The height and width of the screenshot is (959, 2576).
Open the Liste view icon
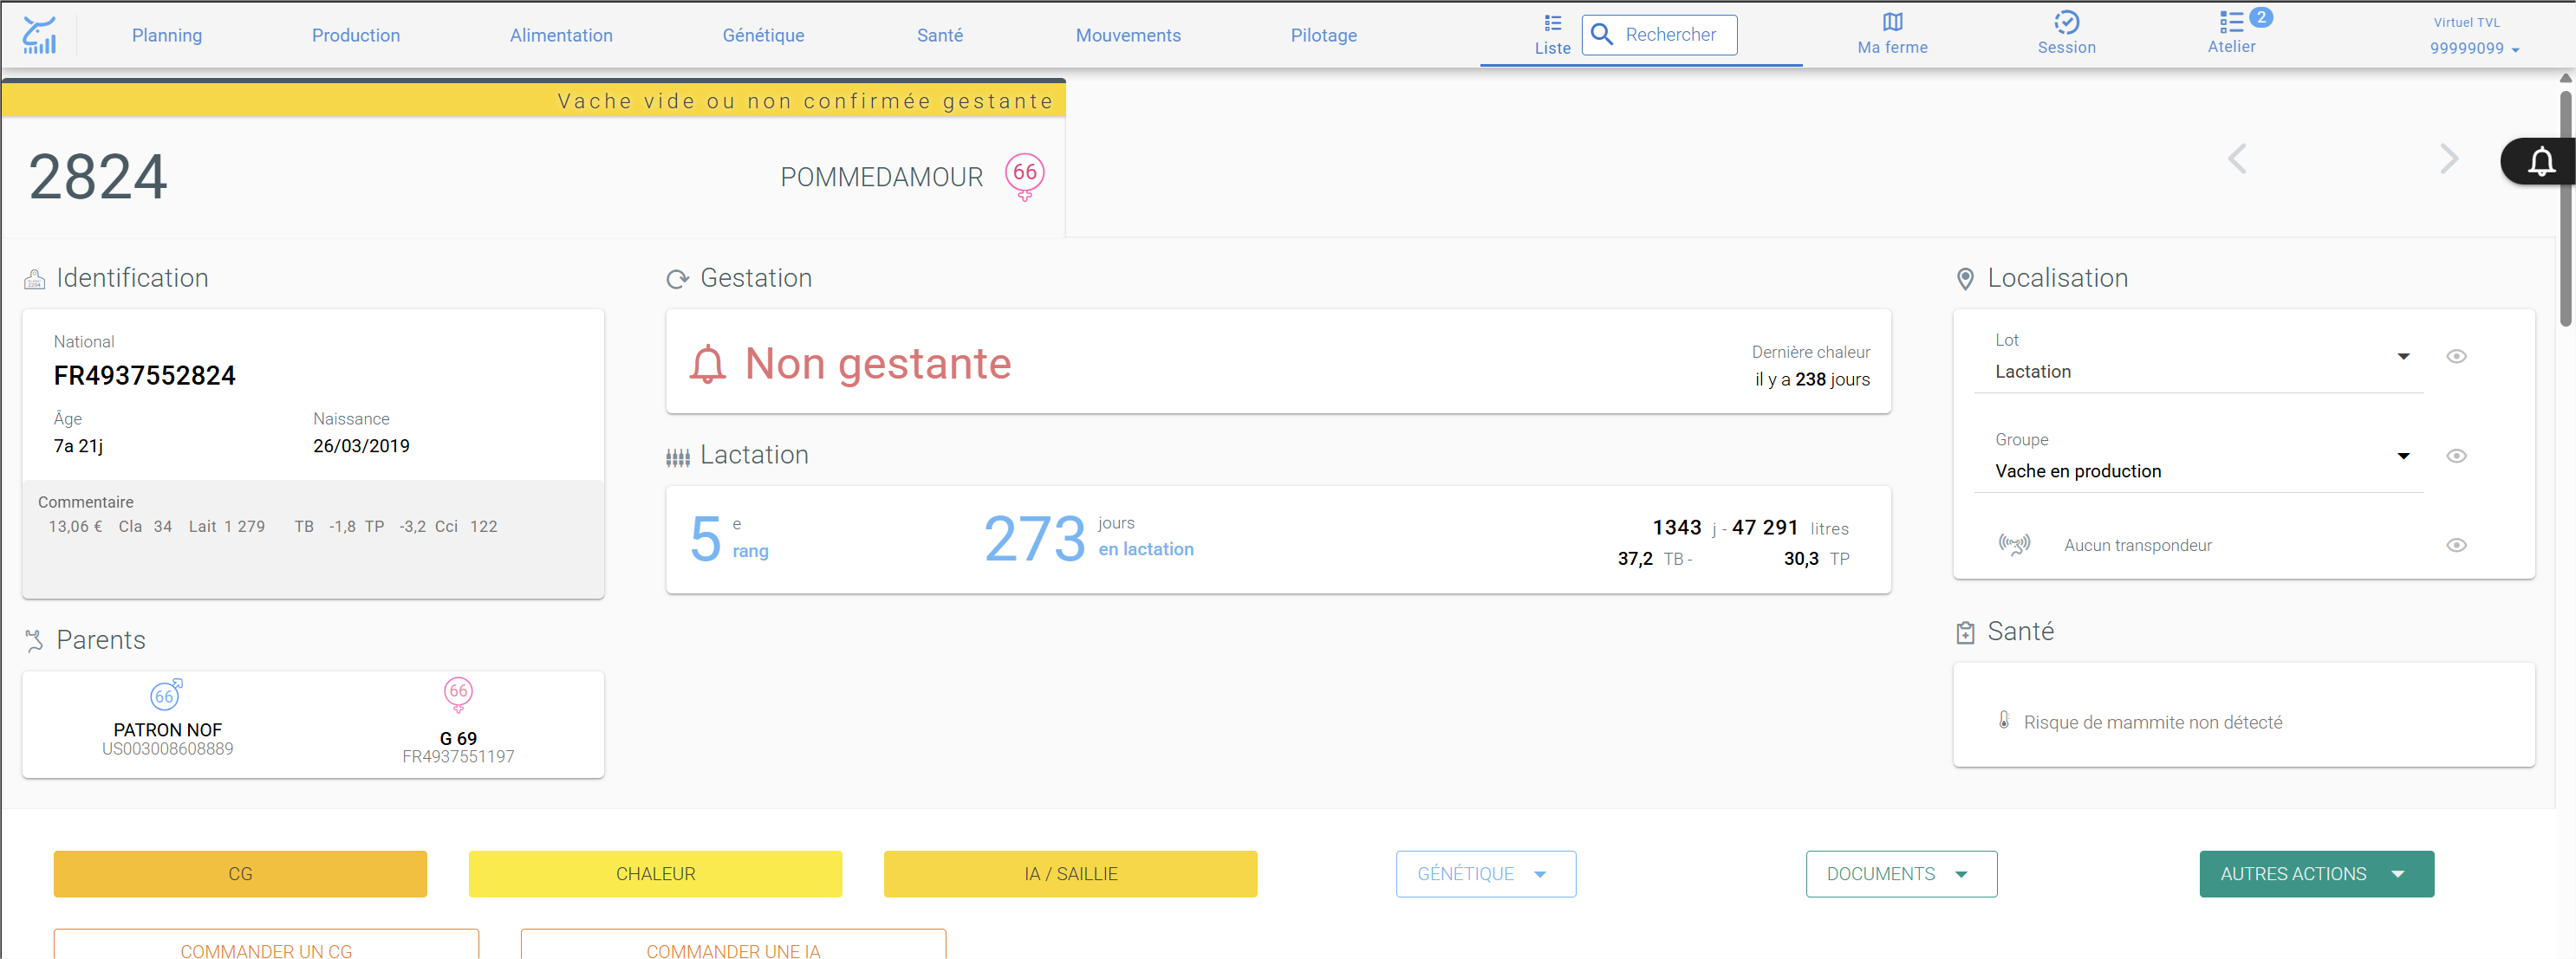pyautogui.click(x=1552, y=23)
